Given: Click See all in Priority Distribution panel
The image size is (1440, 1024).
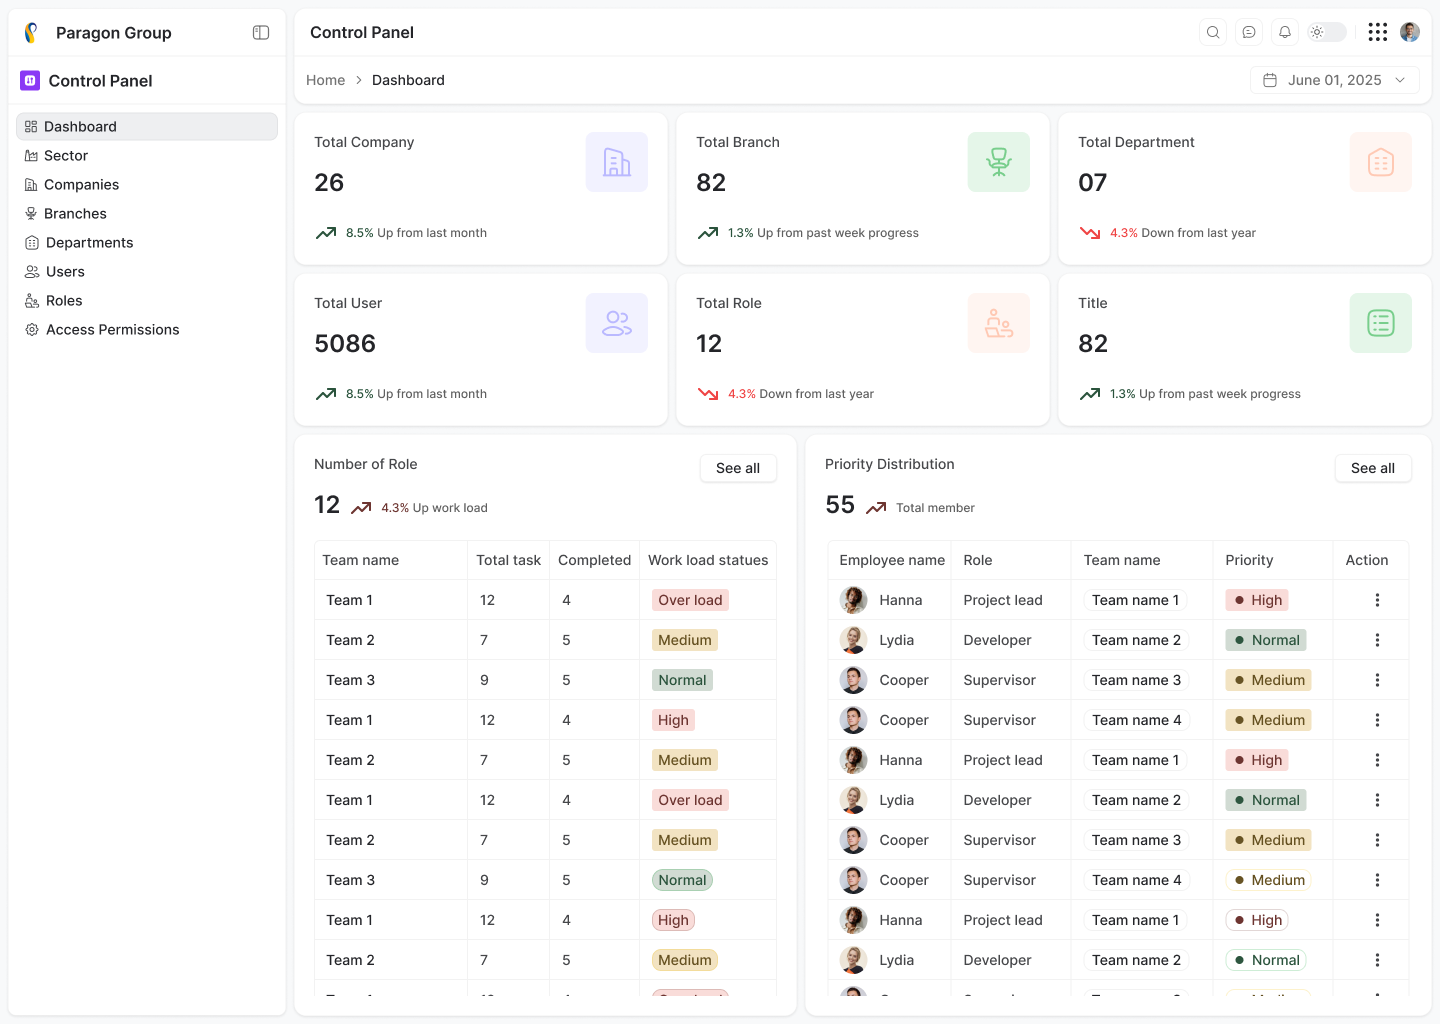Looking at the screenshot, I should coord(1373,468).
